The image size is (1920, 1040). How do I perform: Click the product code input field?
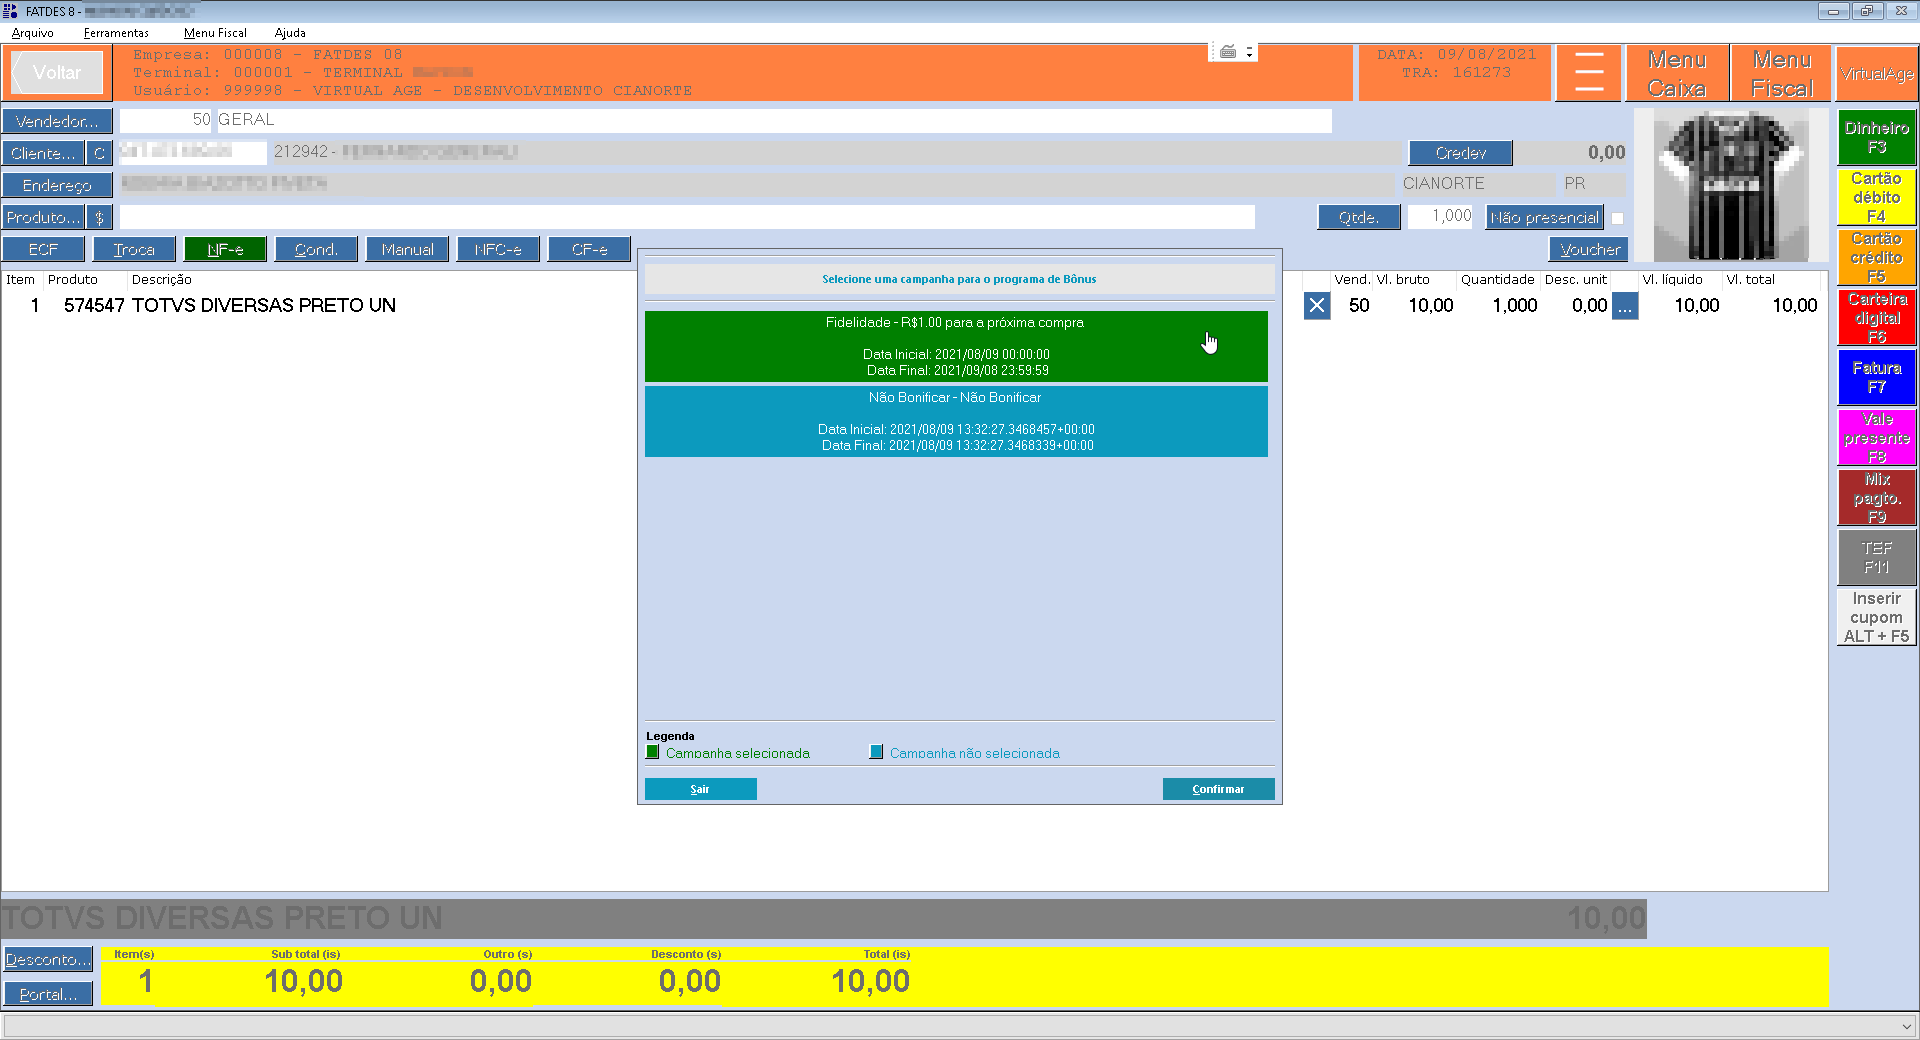[x=687, y=217]
